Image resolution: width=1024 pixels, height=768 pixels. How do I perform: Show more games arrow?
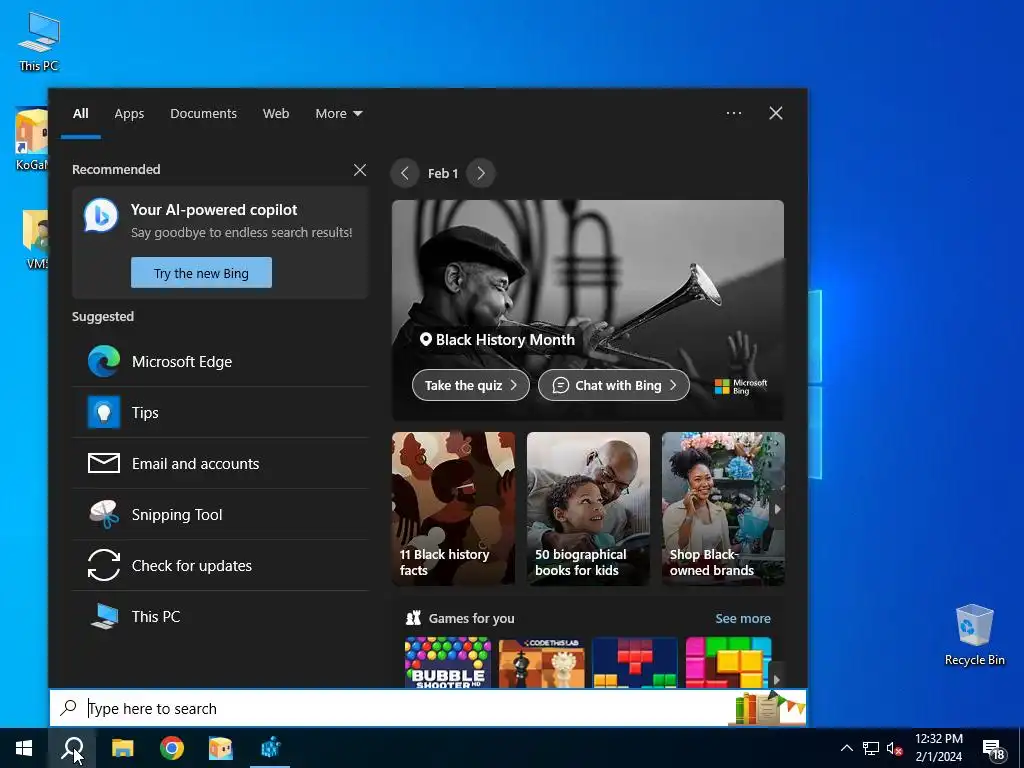click(x=776, y=680)
